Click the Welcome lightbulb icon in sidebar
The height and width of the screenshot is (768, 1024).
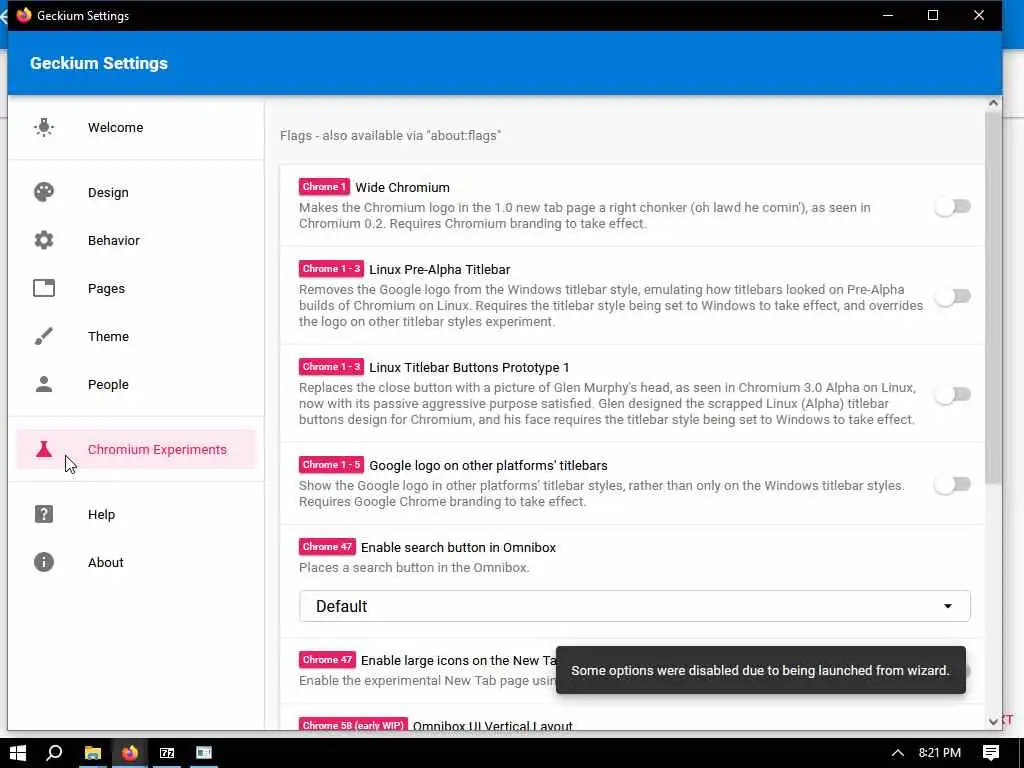[44, 127]
